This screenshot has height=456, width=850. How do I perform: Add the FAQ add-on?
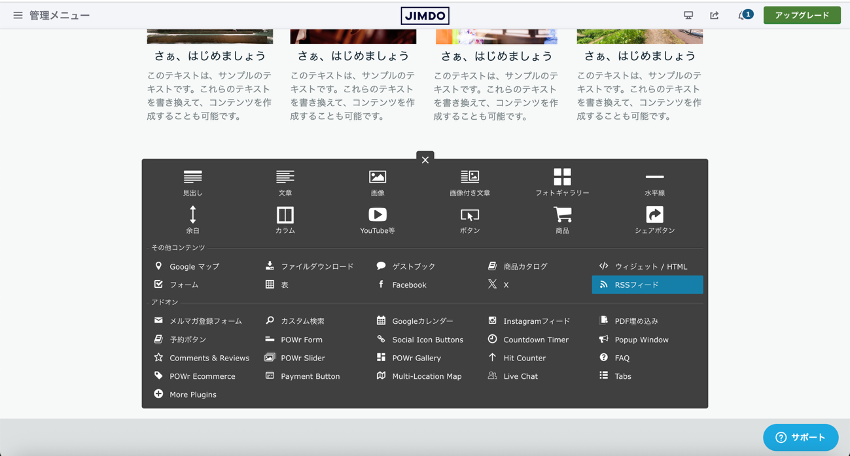tap(615, 358)
